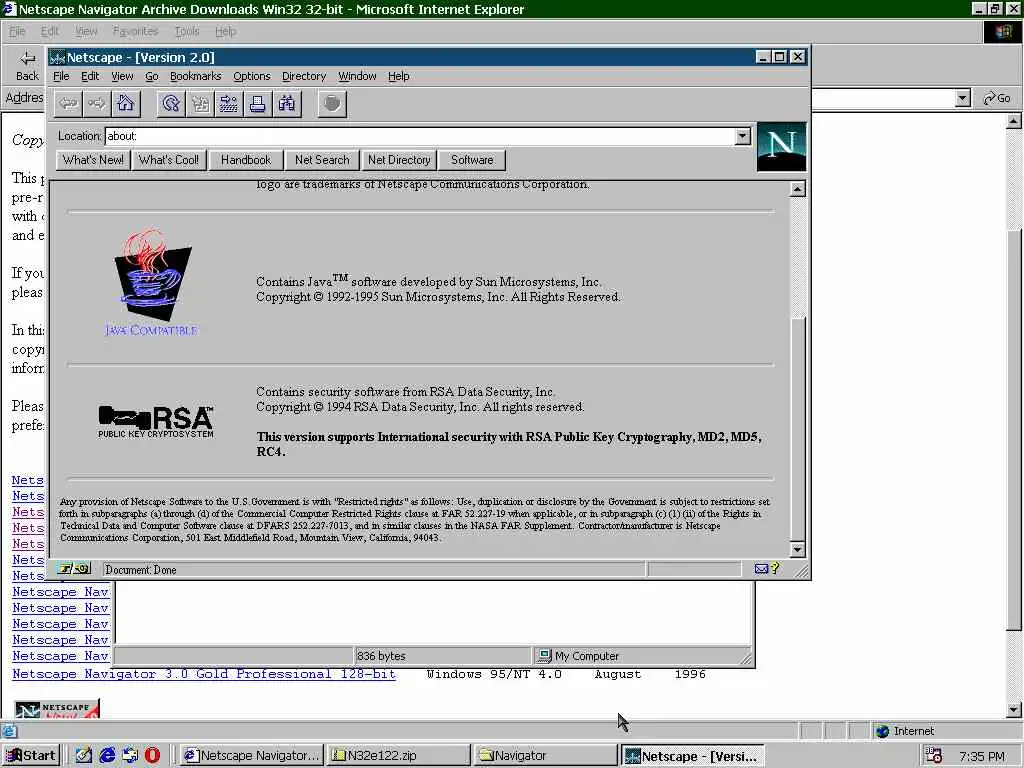The height and width of the screenshot is (768, 1024).
Task: Open the Netscape Edit menu
Action: pos(89,76)
